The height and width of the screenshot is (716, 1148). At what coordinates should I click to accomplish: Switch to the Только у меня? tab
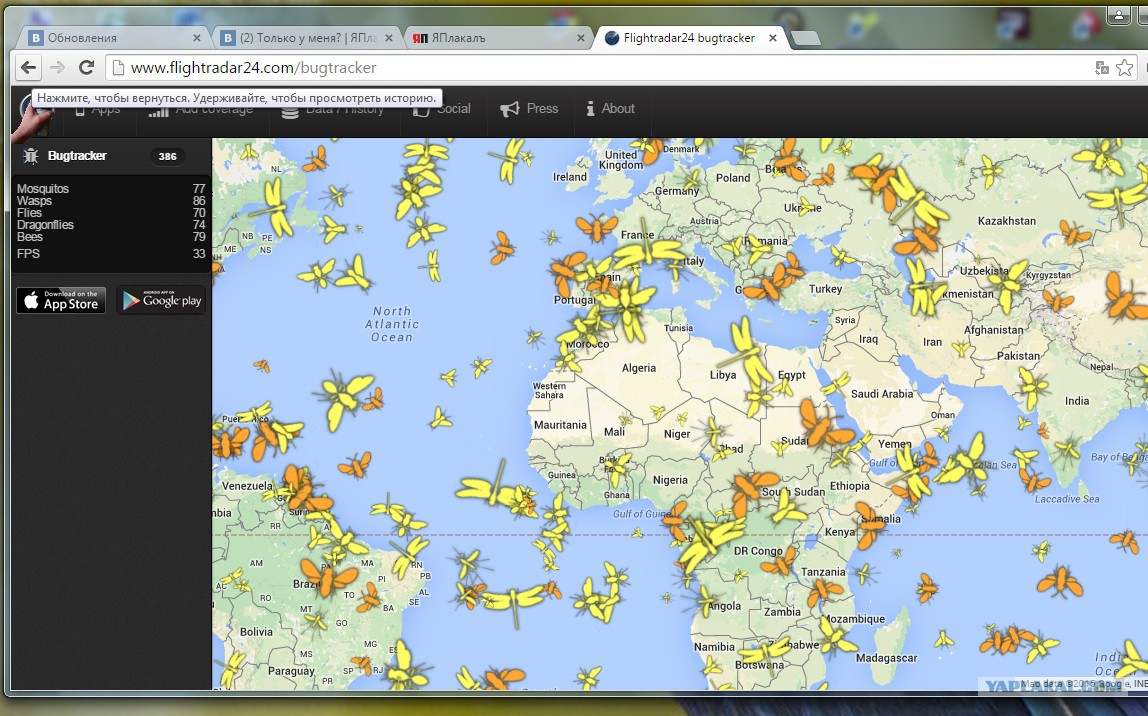coord(308,38)
